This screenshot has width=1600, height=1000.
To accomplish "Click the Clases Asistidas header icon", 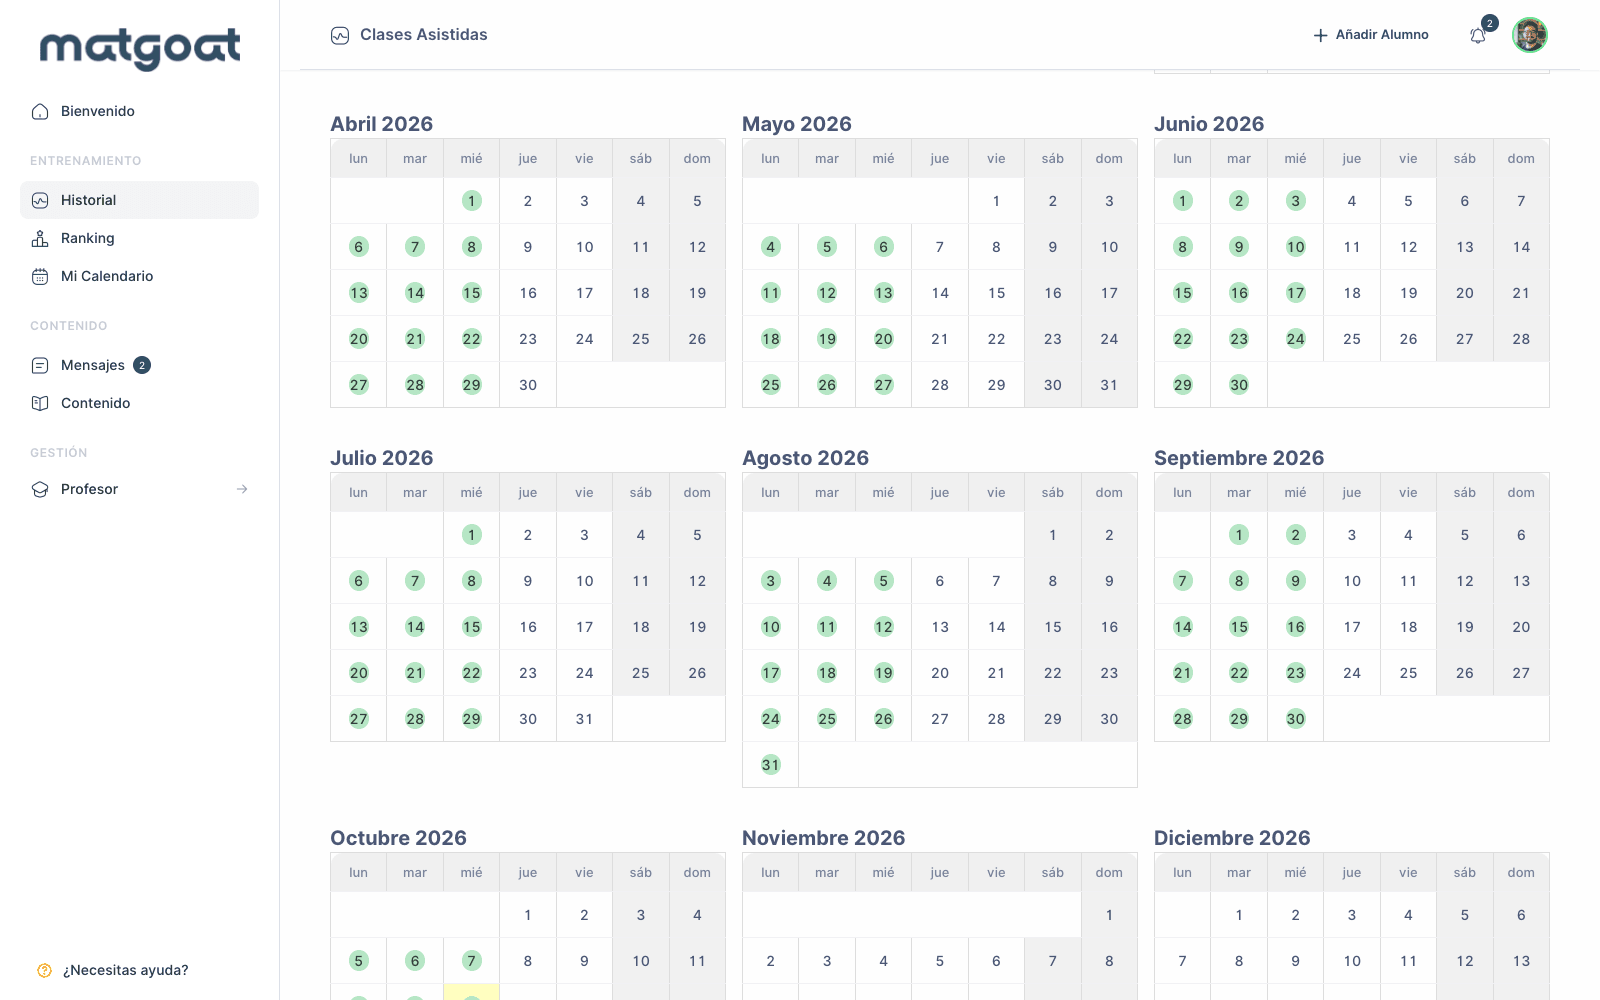I will click(340, 35).
